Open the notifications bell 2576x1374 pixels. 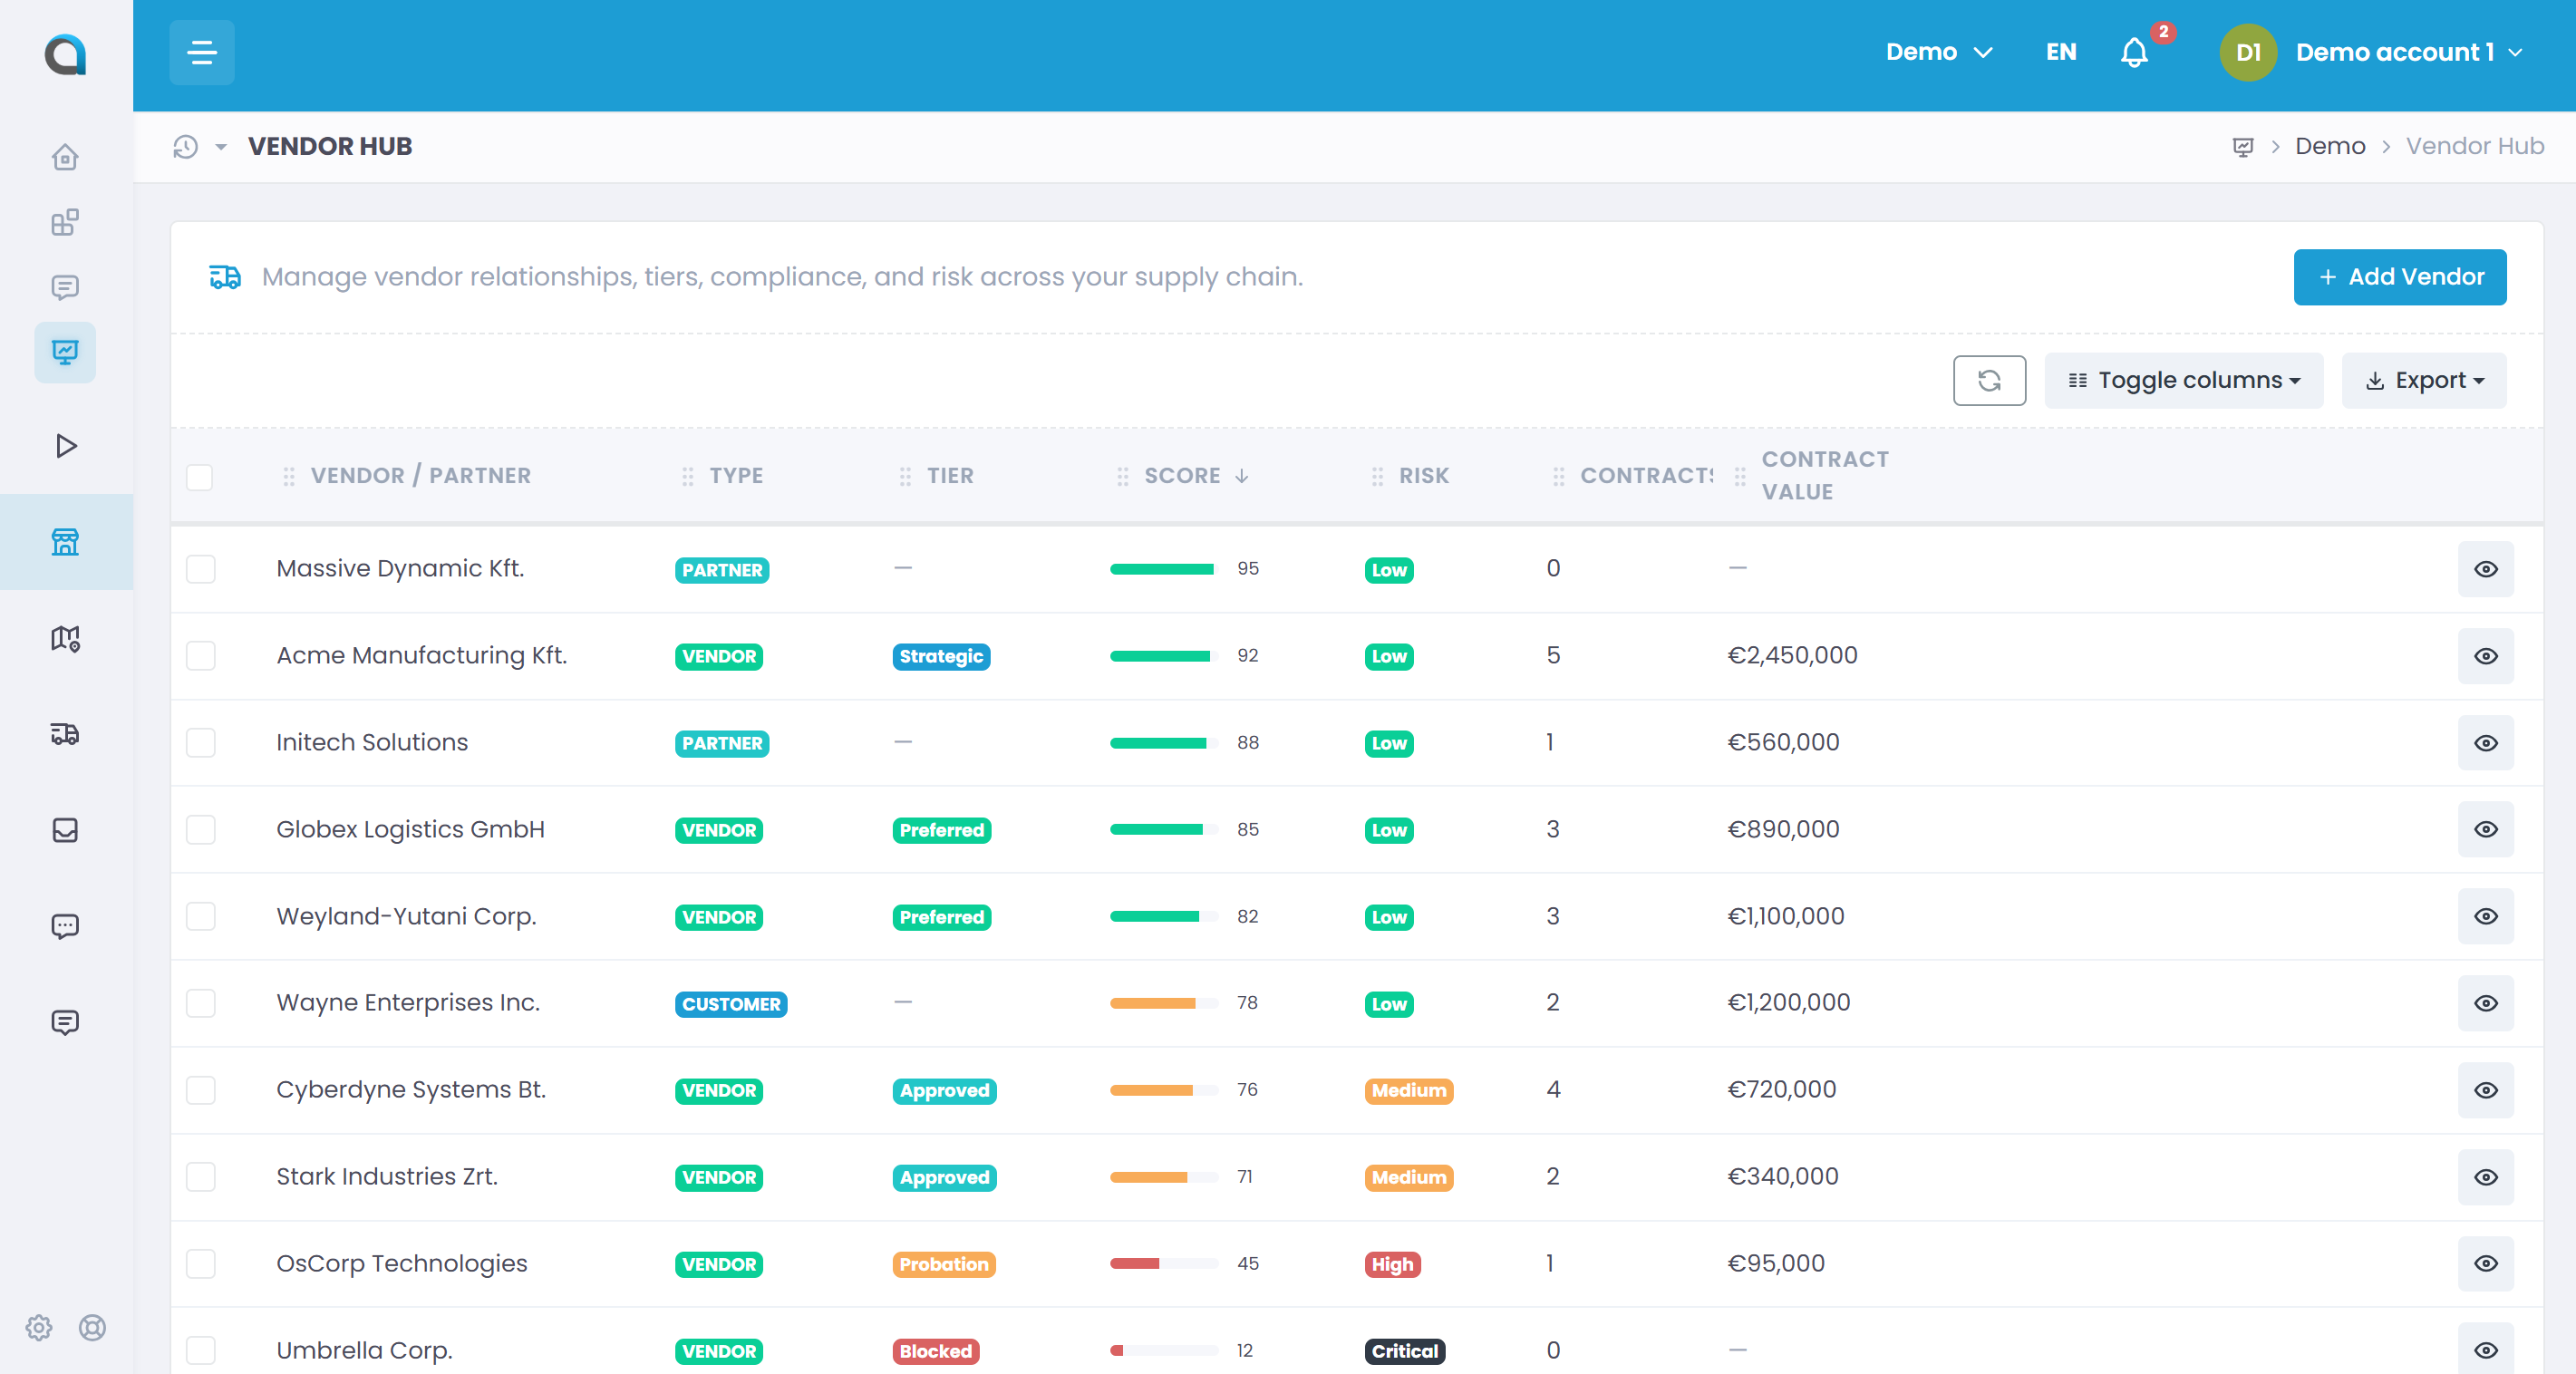[2134, 52]
